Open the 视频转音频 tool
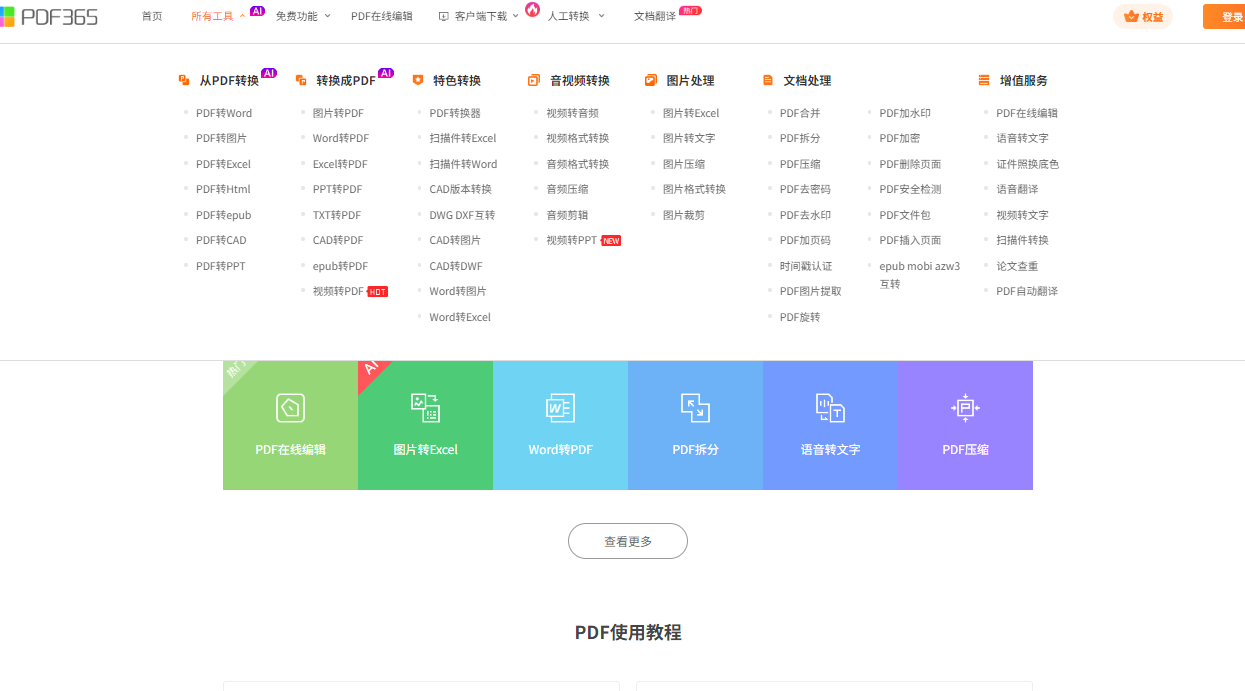Screen dimensions: 1245x691 click(572, 113)
